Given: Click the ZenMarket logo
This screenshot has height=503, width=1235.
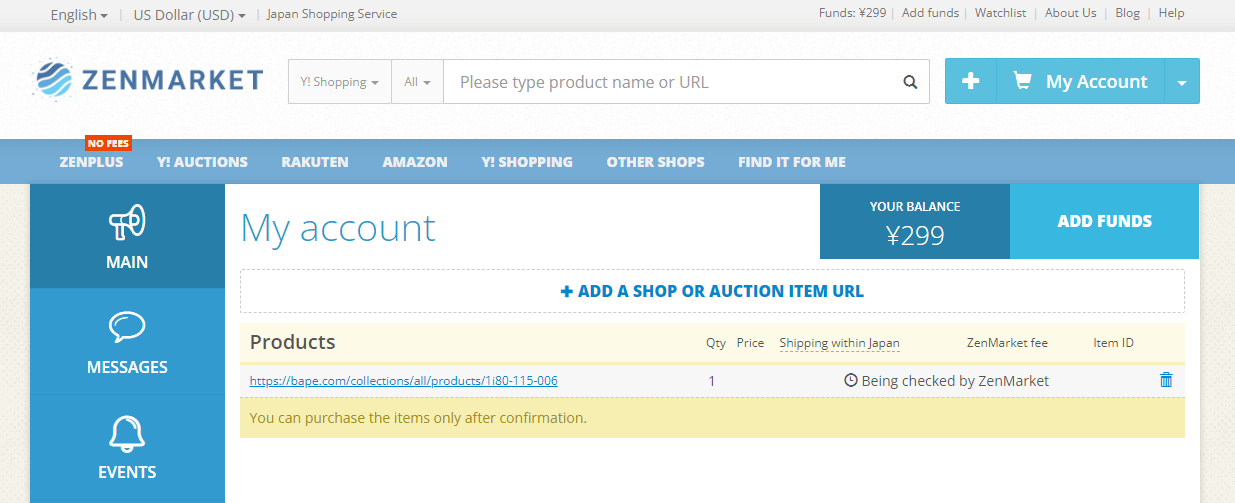Looking at the screenshot, I should 149,81.
